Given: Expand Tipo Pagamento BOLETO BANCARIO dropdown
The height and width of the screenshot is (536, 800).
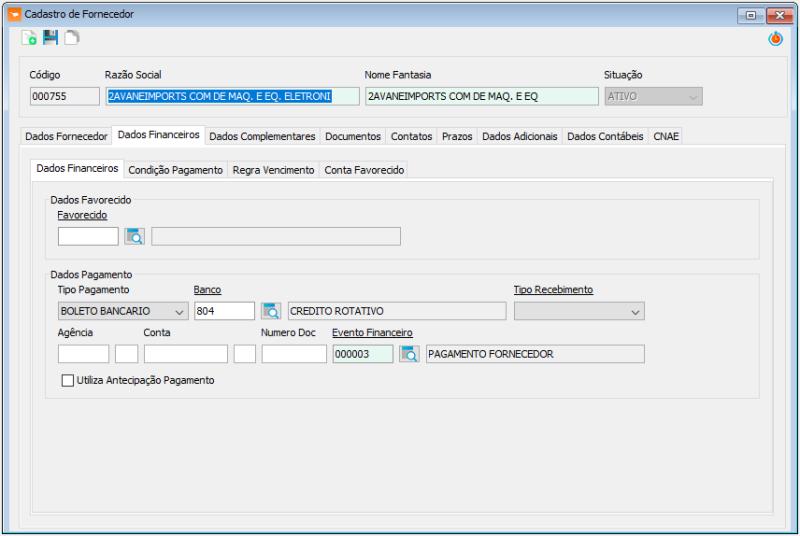Looking at the screenshot, I should (123, 311).
